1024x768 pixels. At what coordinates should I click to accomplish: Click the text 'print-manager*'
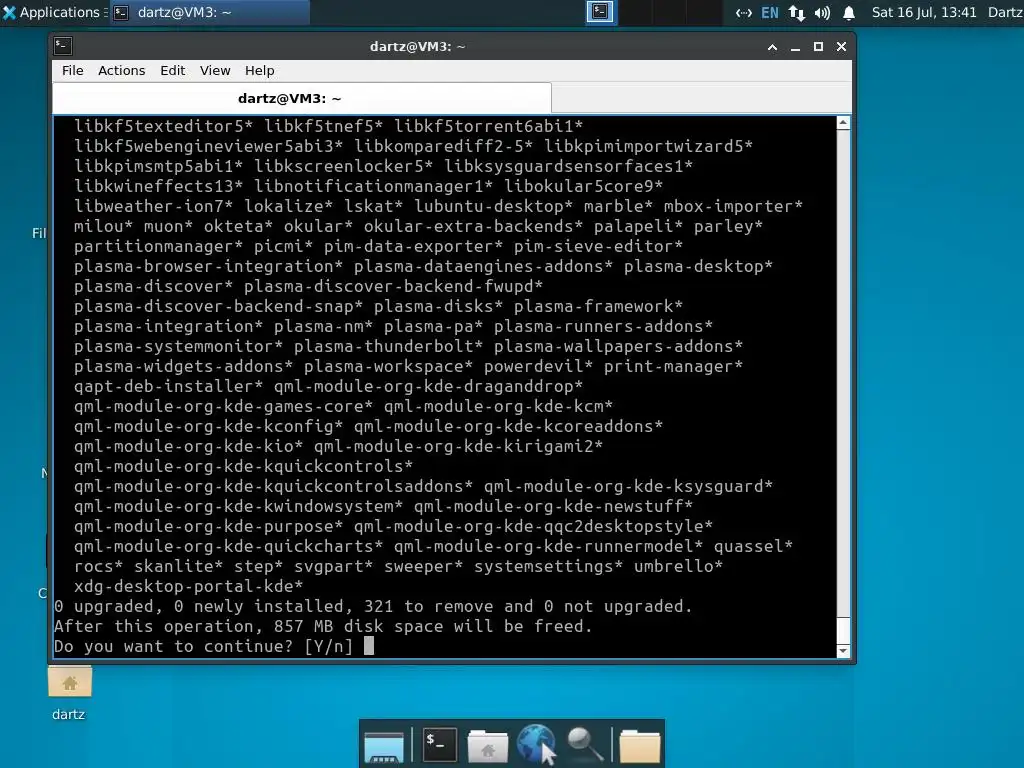(673, 366)
